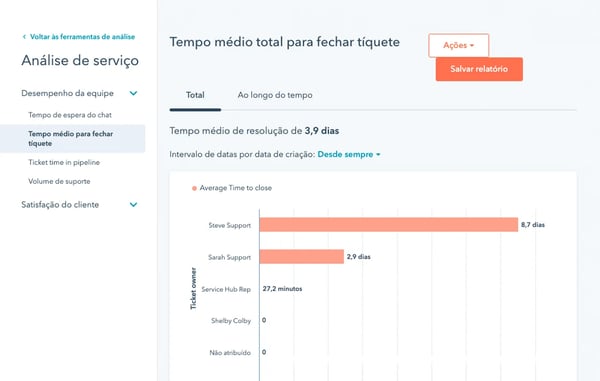
Task: Click the 'Satisfação do cliente' section heading
Action: 60,205
